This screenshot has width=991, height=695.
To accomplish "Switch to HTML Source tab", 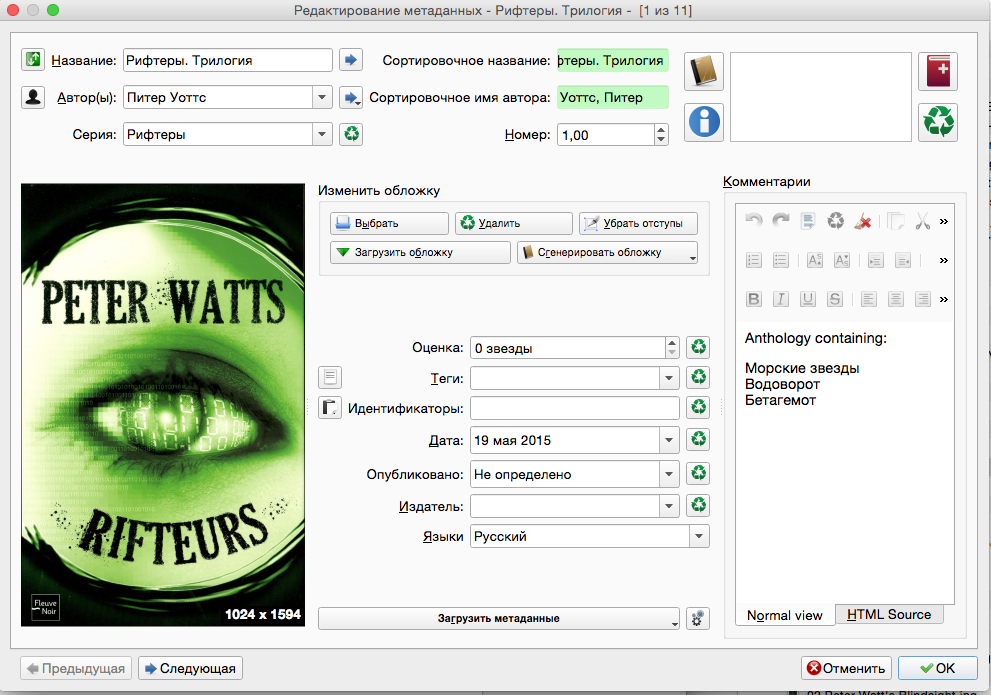I will pos(889,614).
